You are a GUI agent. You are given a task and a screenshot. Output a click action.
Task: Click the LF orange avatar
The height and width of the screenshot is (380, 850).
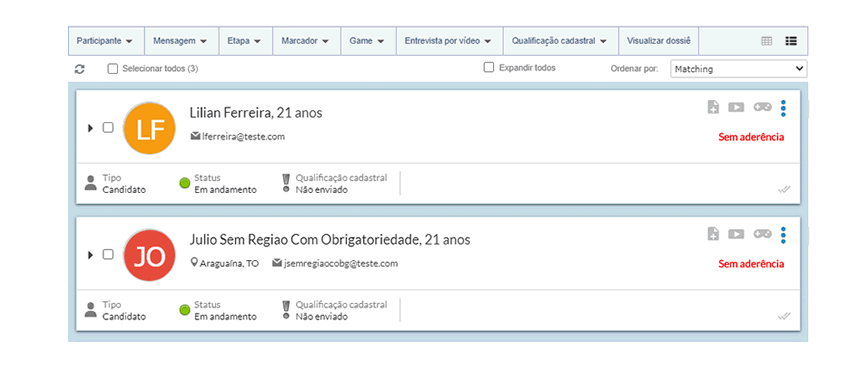point(150,129)
